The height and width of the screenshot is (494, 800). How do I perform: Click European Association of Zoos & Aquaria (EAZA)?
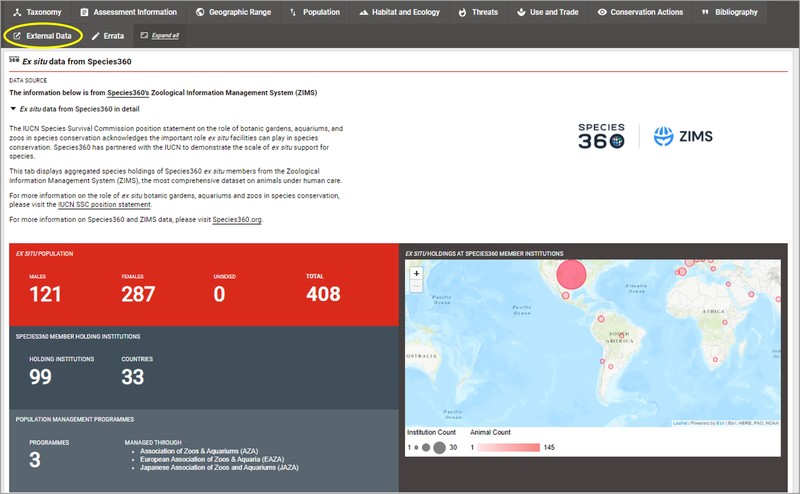[x=212, y=459]
